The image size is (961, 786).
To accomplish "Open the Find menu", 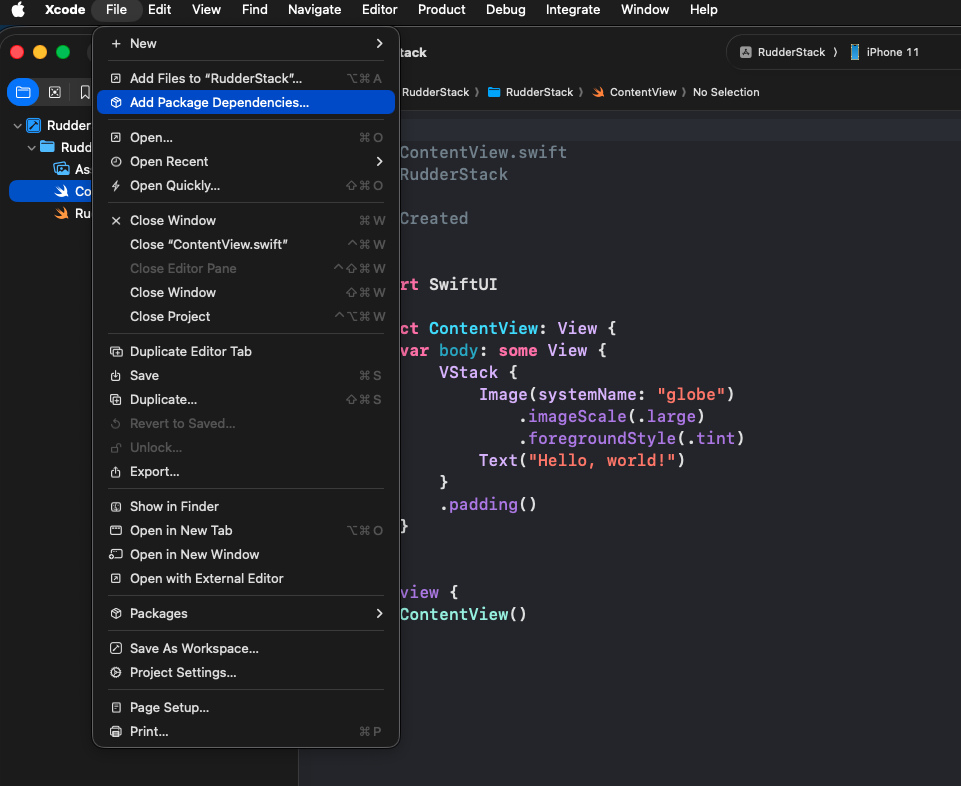I will 254,10.
